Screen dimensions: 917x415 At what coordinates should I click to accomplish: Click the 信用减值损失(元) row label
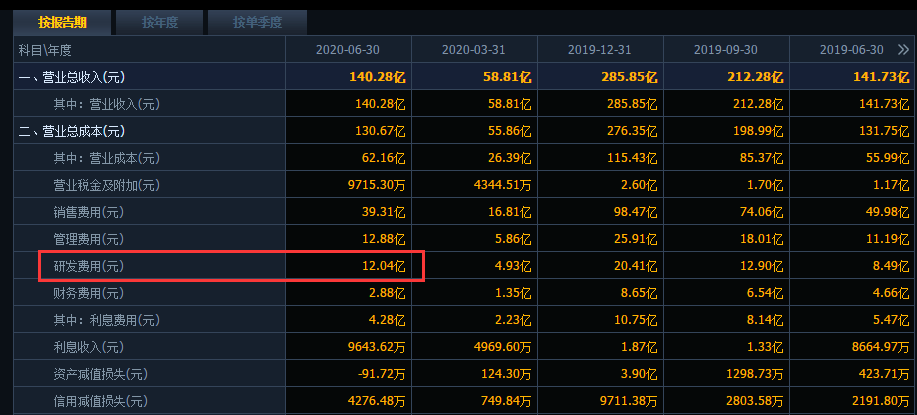[x=101, y=401]
